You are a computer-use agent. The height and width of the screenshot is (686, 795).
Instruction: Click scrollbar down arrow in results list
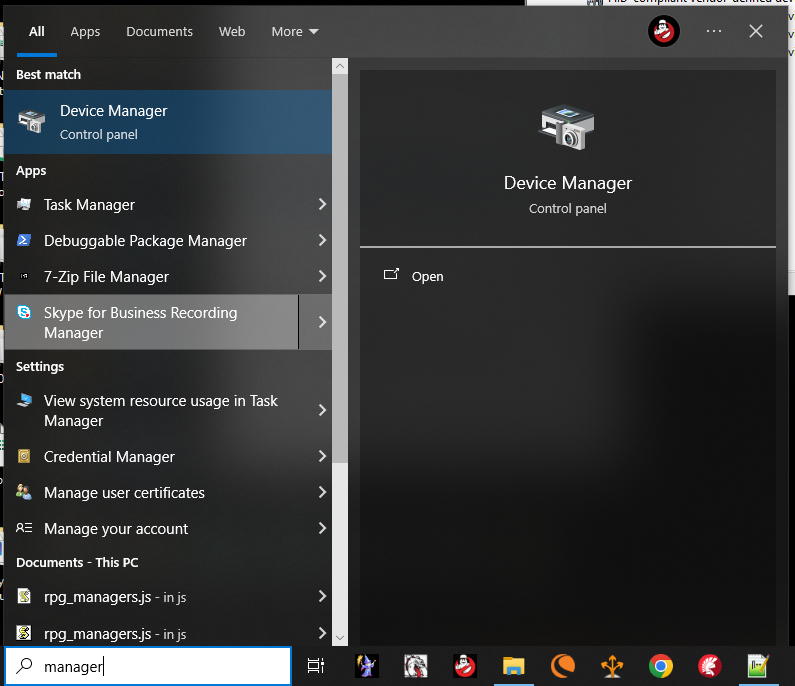(340, 638)
